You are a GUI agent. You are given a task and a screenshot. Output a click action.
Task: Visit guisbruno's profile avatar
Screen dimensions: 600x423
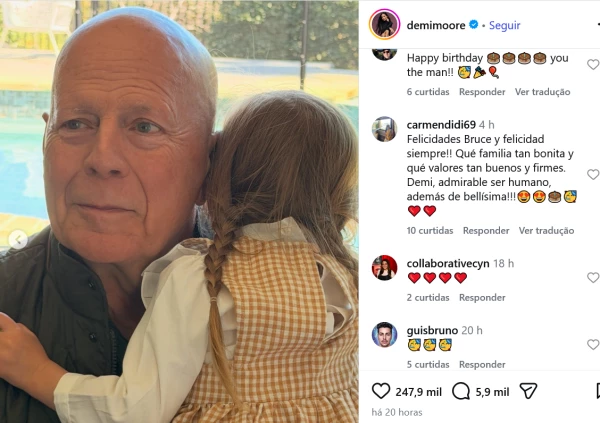pyautogui.click(x=384, y=335)
